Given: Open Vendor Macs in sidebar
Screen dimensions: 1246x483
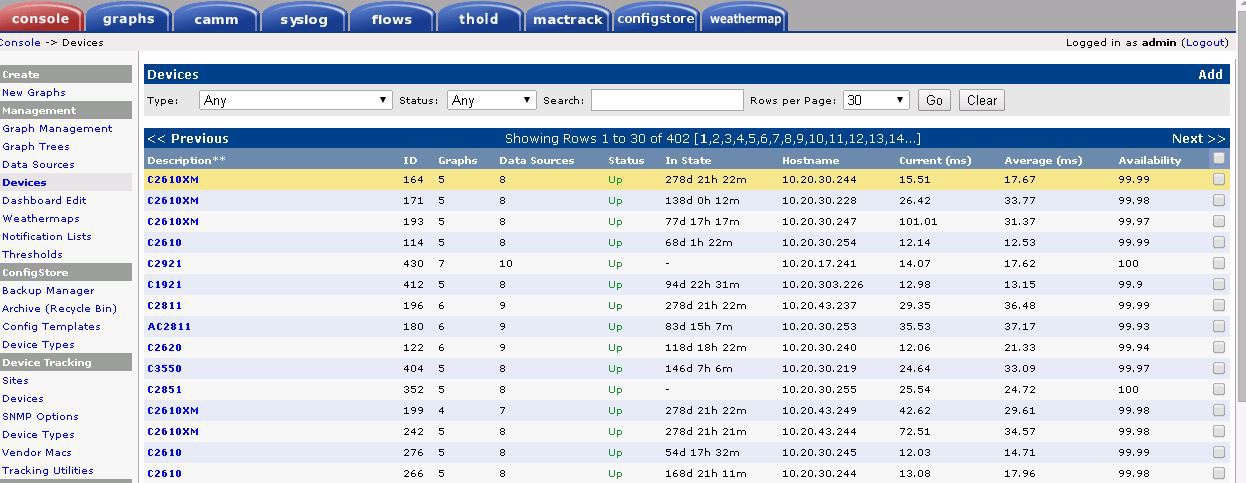Looking at the screenshot, I should click(37, 452).
